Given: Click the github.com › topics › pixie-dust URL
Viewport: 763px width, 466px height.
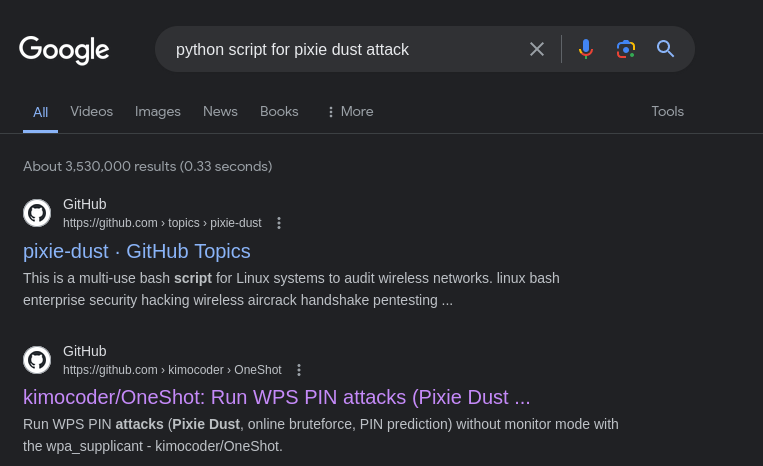Looking at the screenshot, I should [x=162, y=223].
